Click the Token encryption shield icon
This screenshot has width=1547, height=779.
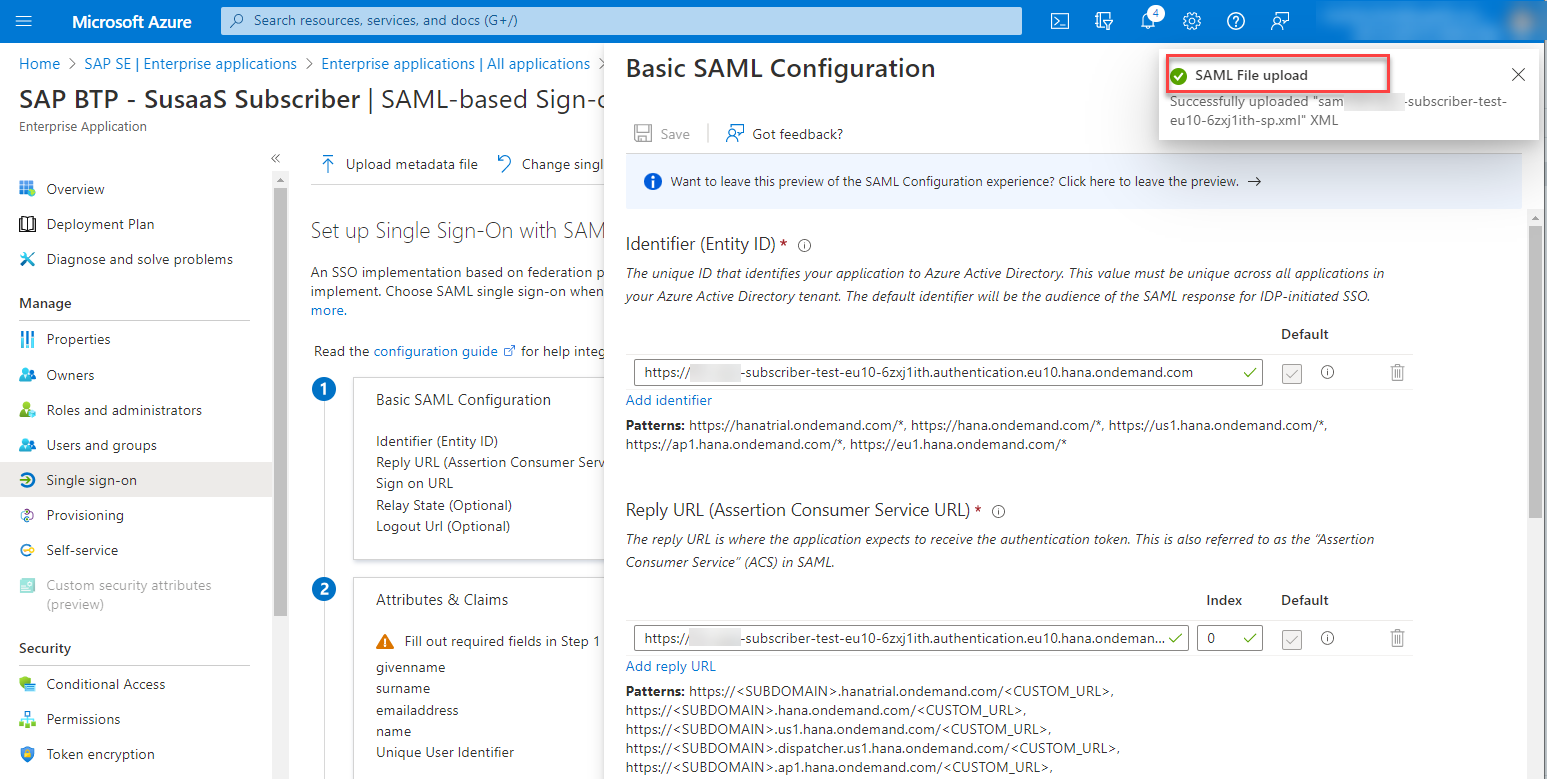click(x=27, y=754)
